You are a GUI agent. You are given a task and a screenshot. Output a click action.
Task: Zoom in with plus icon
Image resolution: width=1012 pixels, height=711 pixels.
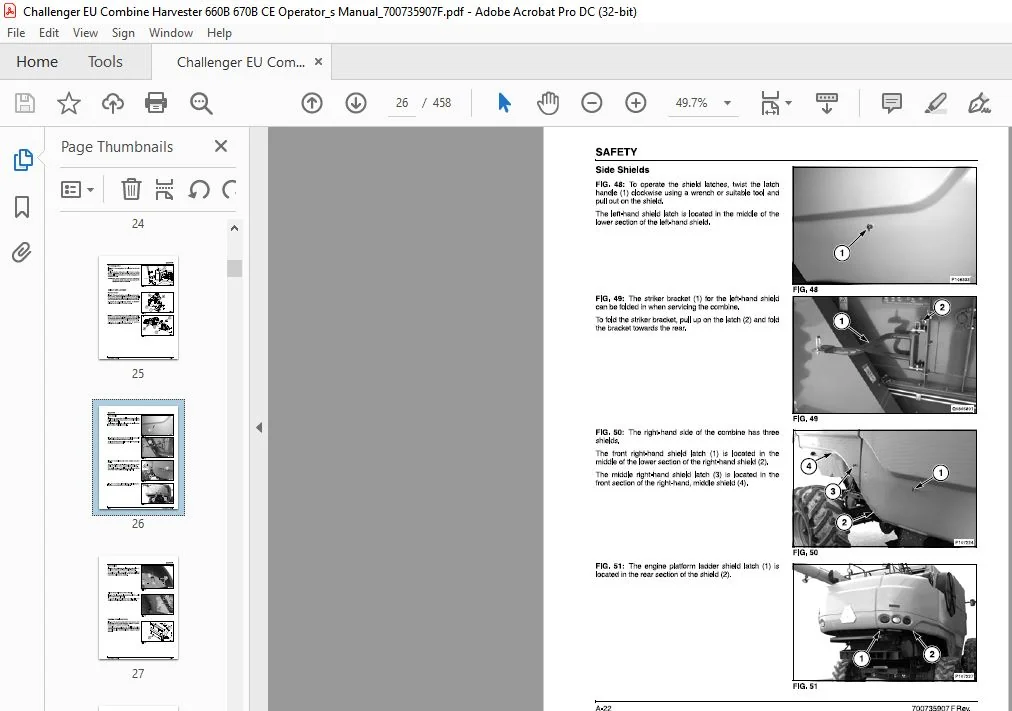tap(636, 103)
